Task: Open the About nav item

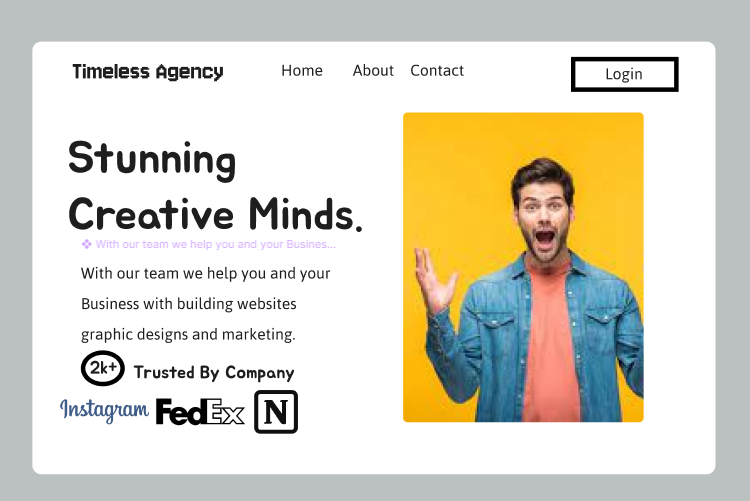Action: coord(373,71)
